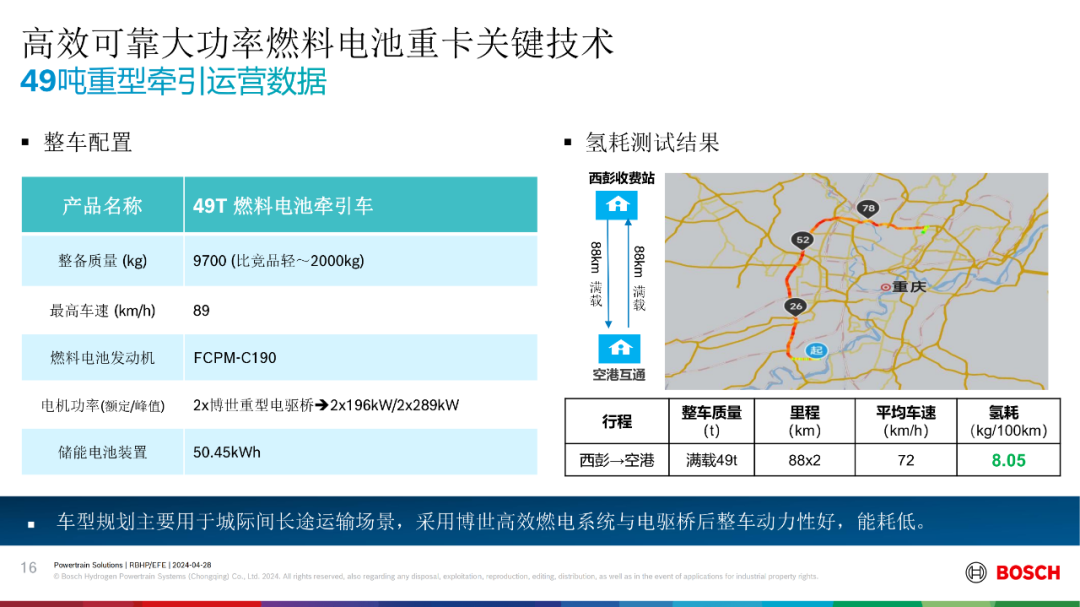Click the 空港互通 label below the icon
Image resolution: width=1080 pixels, height=607 pixels.
(619, 375)
